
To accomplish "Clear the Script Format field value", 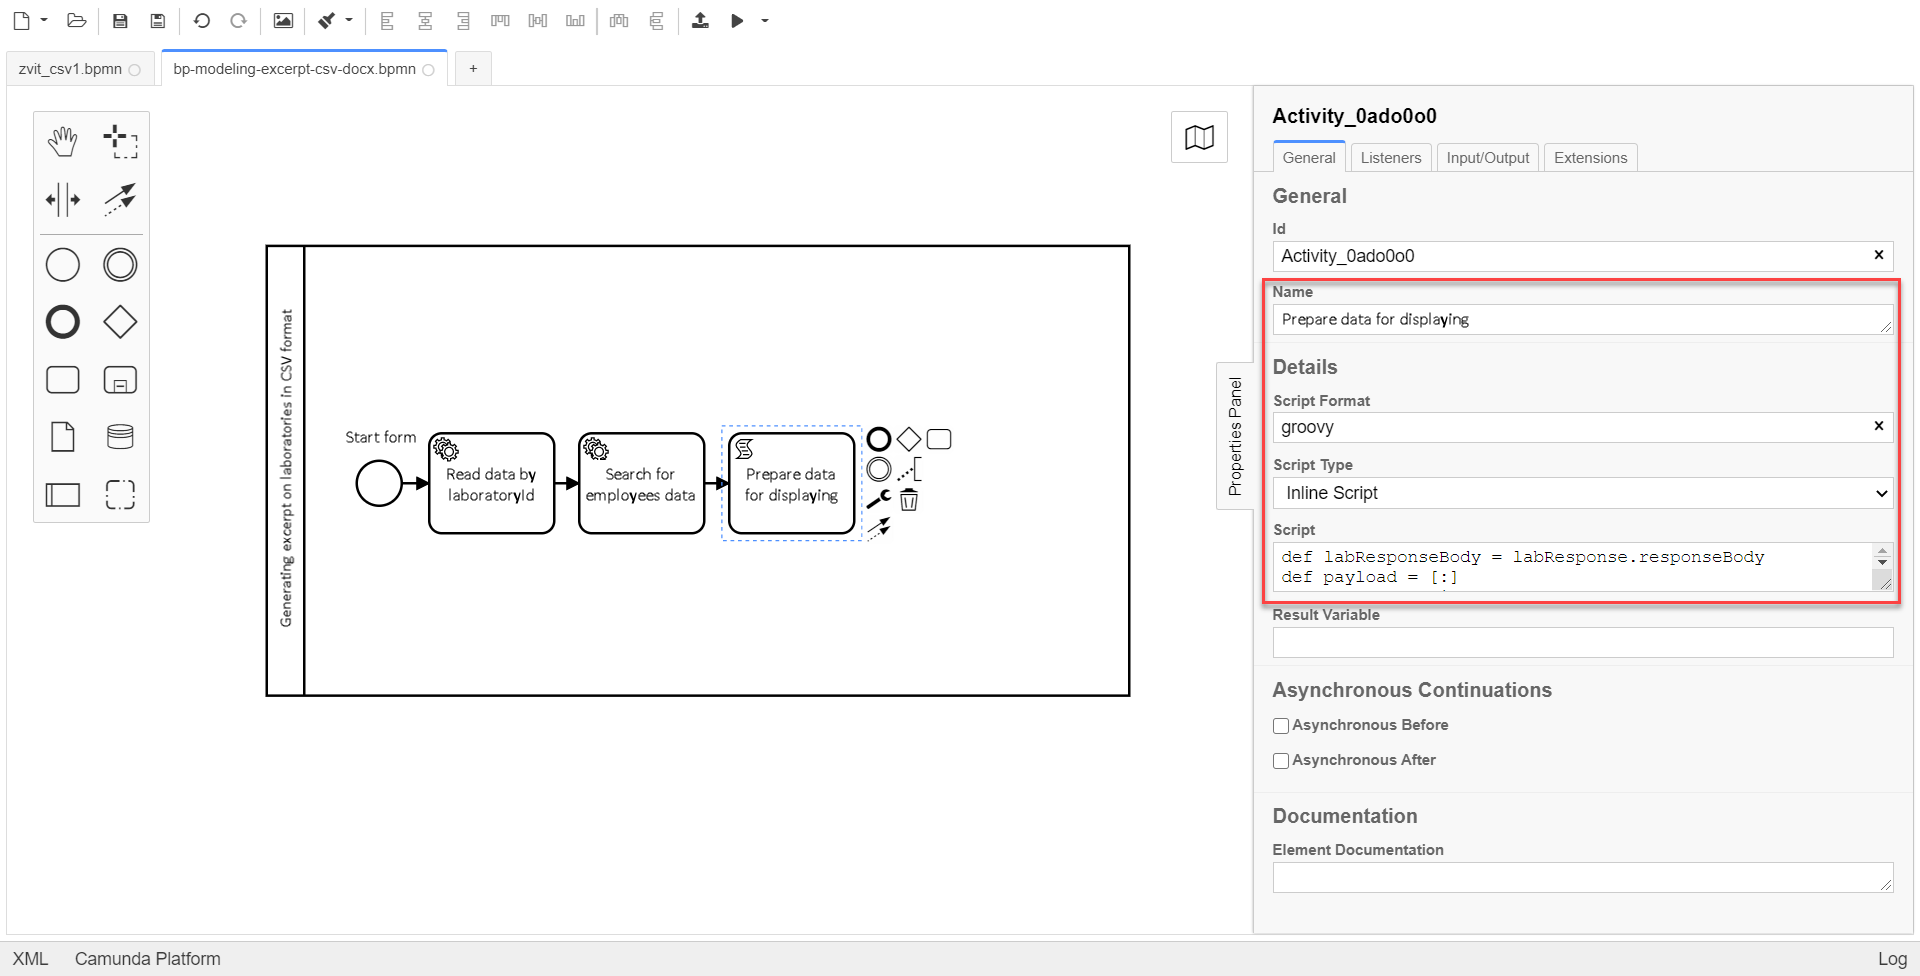I will 1878,426.
